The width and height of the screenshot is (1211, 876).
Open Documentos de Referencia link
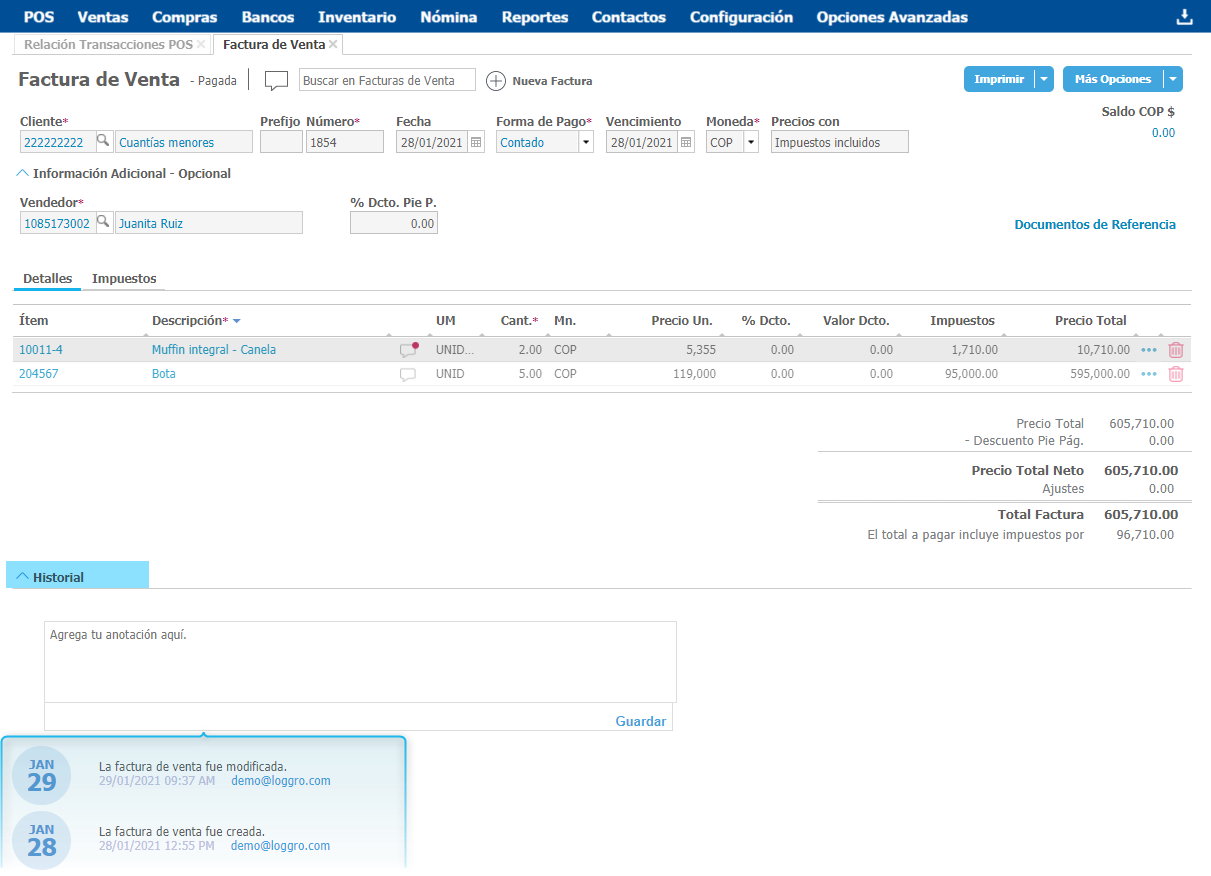tap(1095, 225)
